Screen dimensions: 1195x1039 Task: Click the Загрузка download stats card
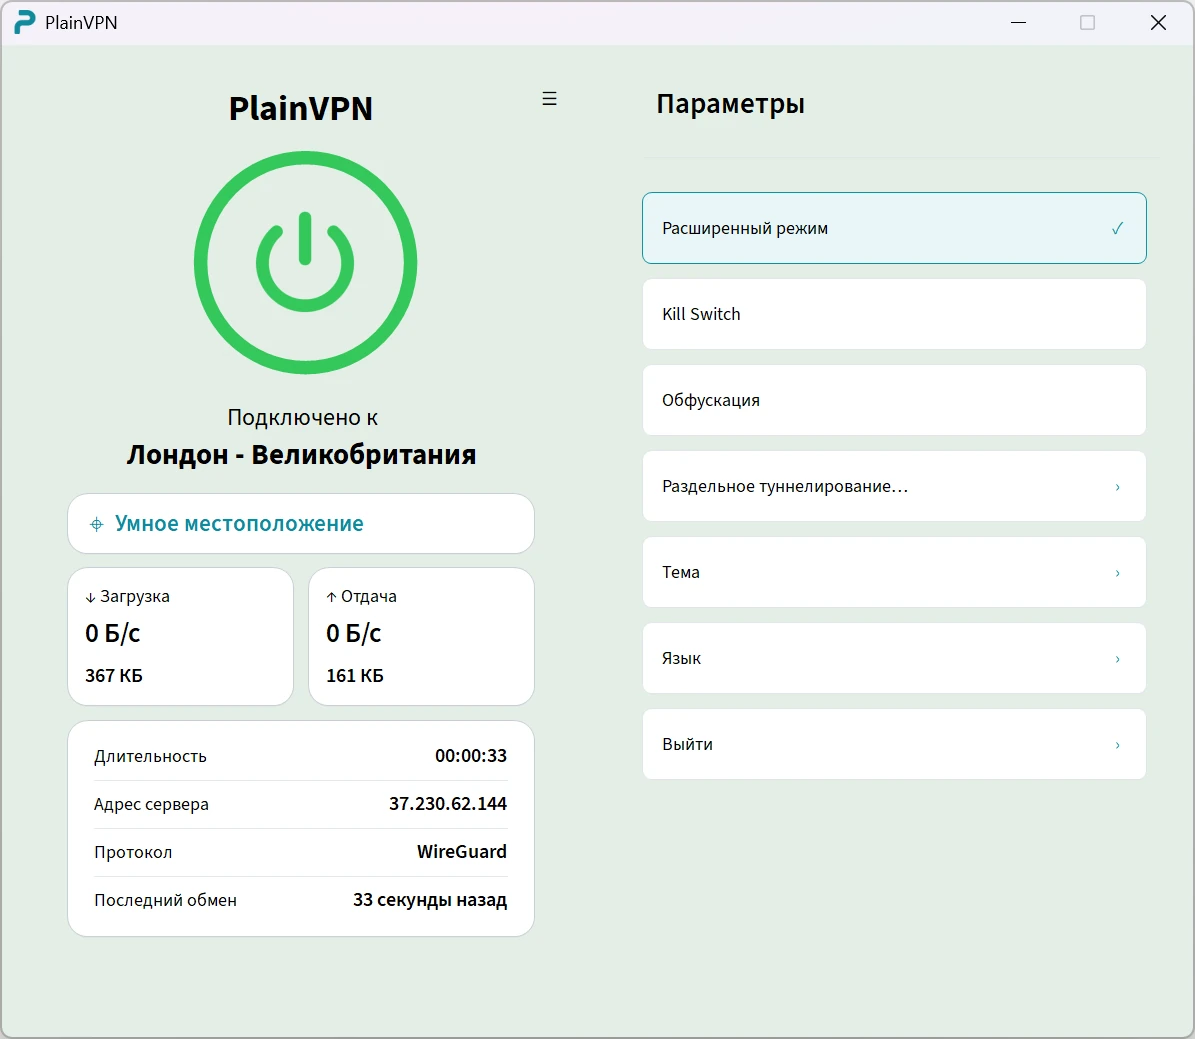coord(181,637)
